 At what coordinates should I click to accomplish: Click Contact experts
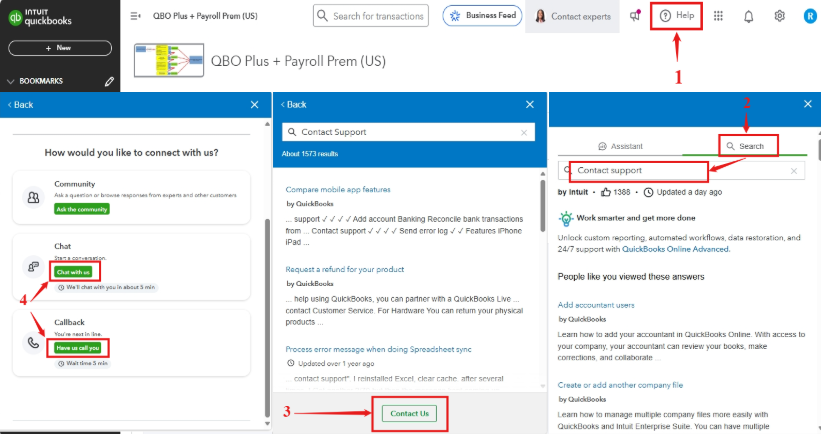point(572,17)
